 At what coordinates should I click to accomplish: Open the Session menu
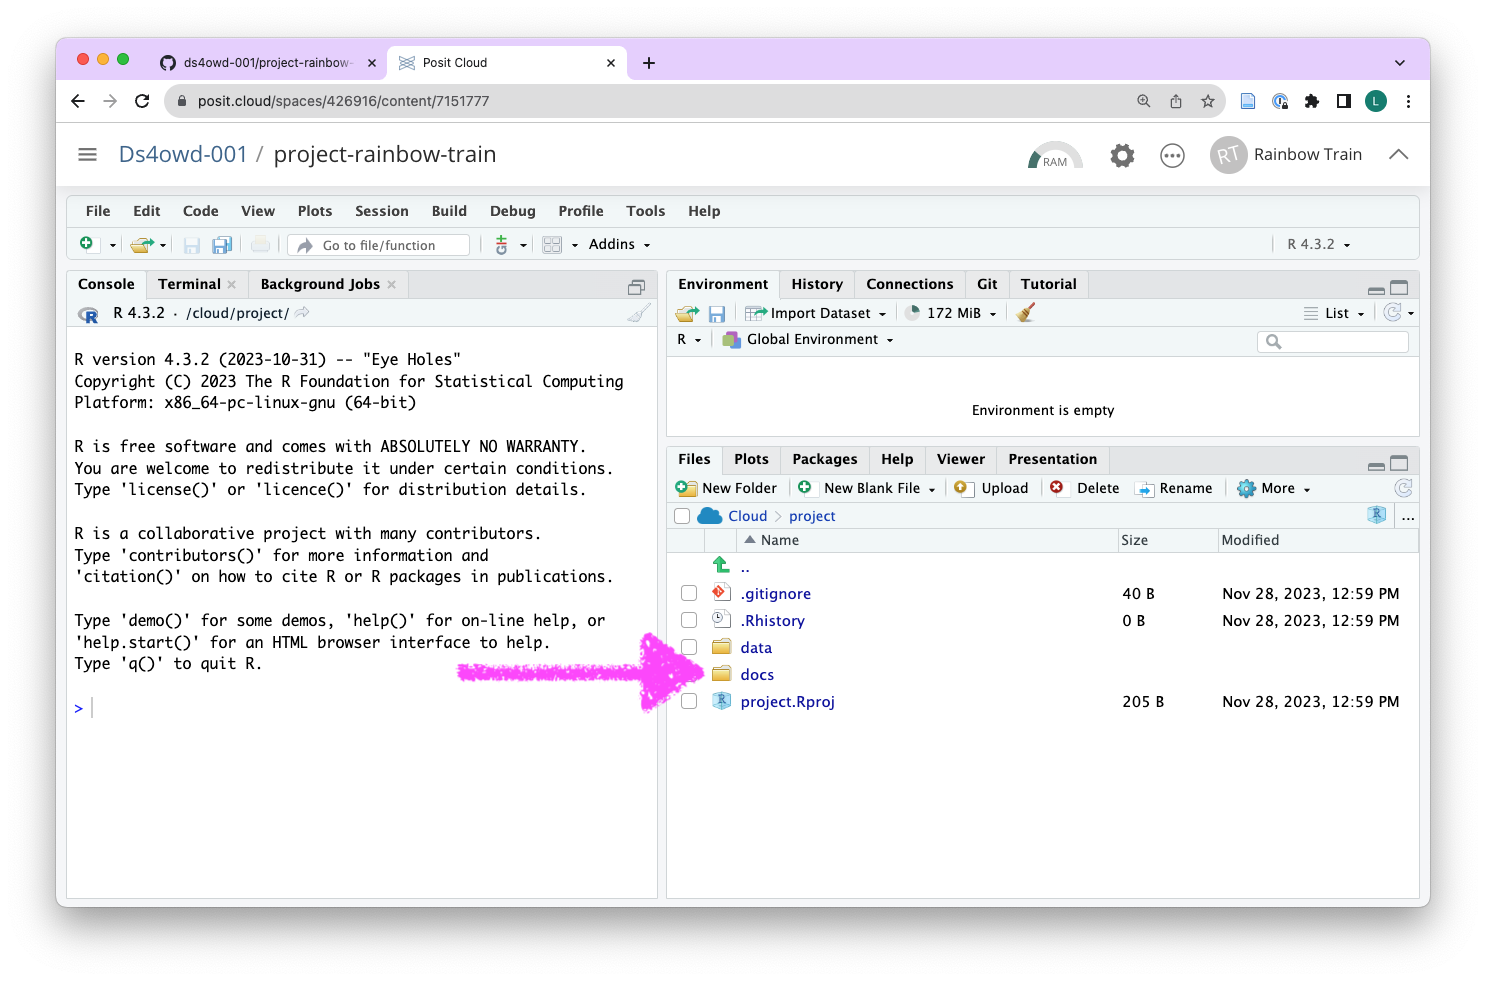381,211
